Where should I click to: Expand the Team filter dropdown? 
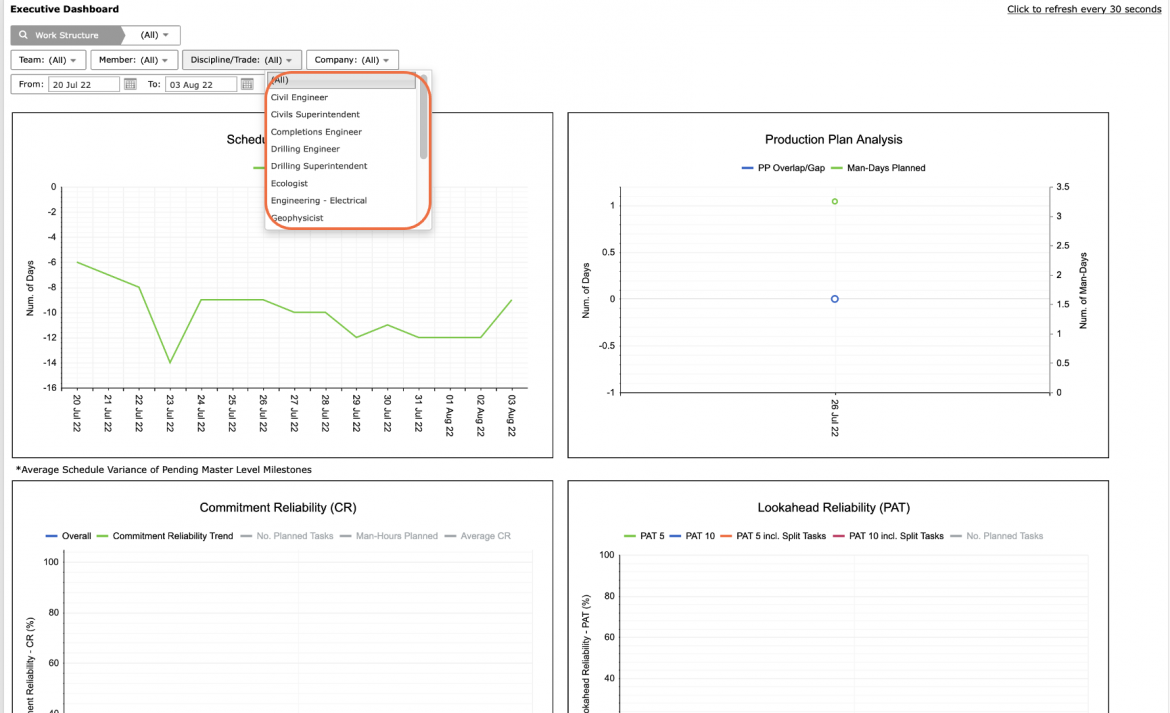(x=48, y=60)
